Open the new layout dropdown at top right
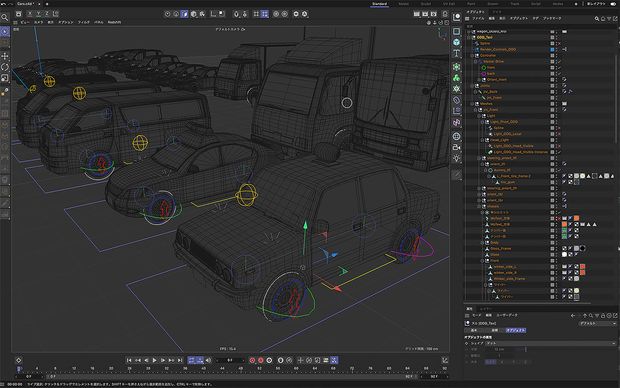 (596, 4)
